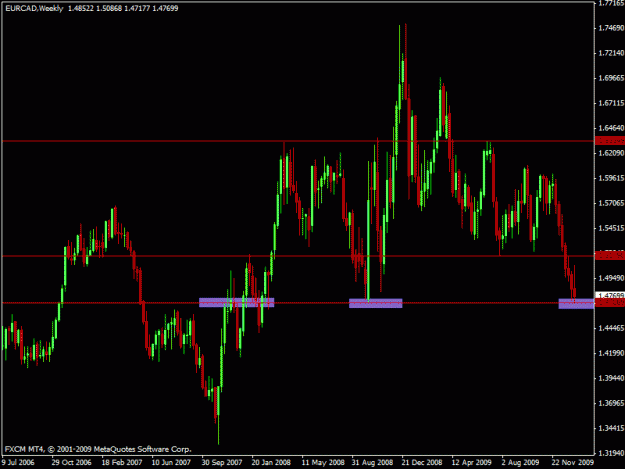Select the red horizontal line just above 1.49490
This screenshot has height=469, width=625.
point(298,256)
